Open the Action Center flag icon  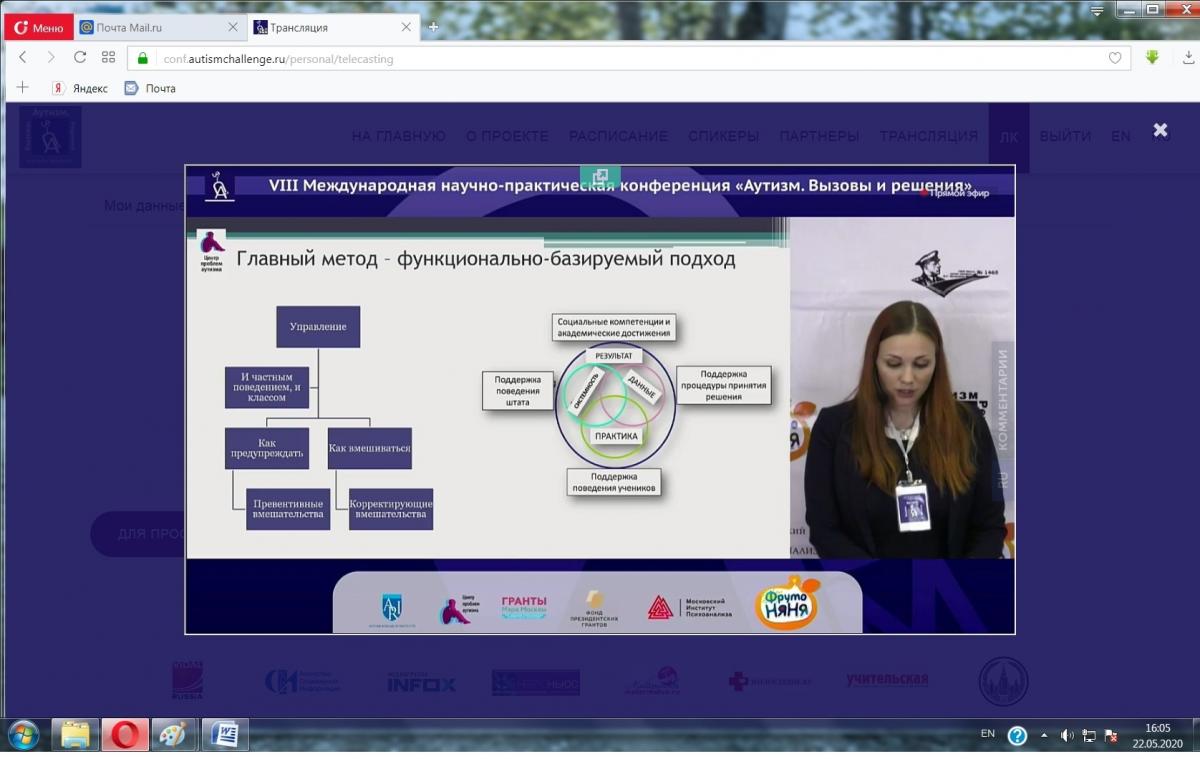coord(1111,736)
